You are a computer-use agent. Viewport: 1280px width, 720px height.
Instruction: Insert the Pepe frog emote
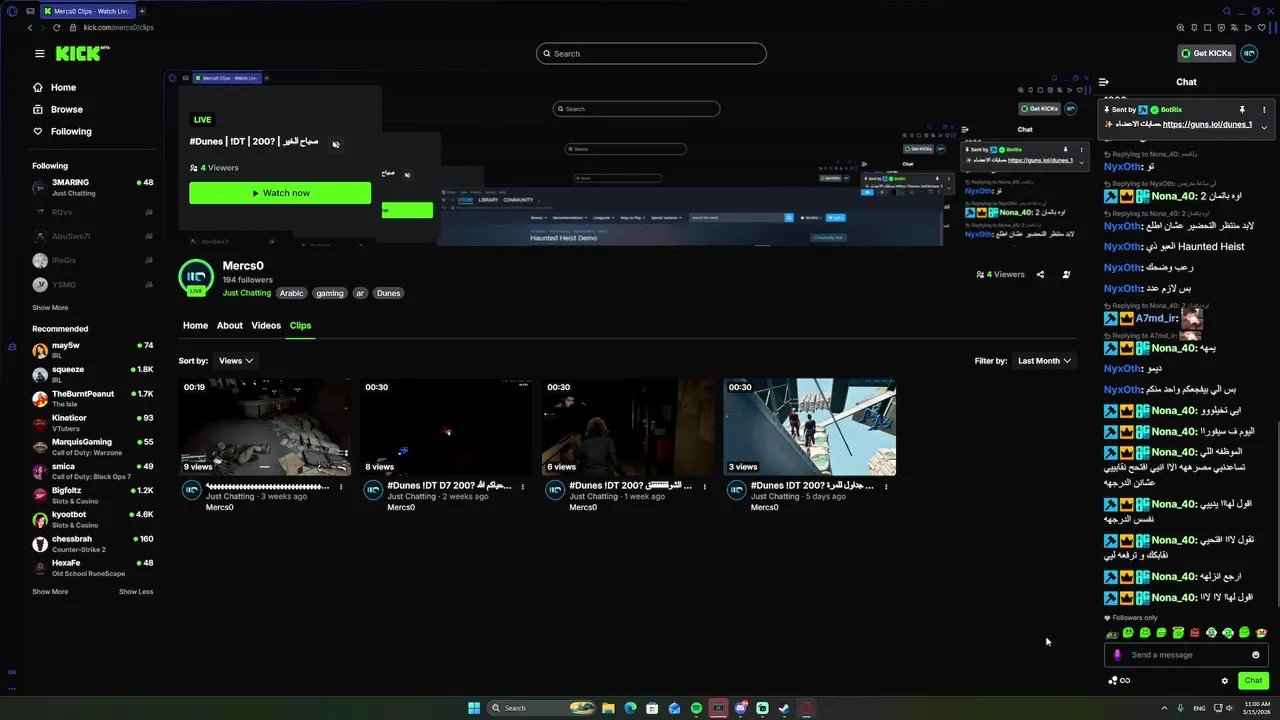tap(1111, 633)
